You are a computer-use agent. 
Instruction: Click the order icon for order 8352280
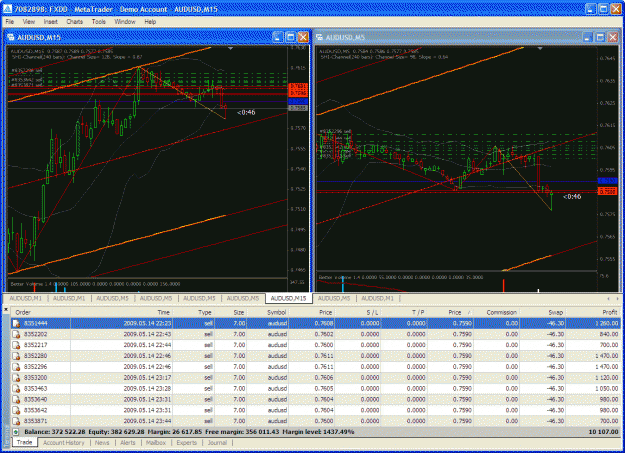(16, 356)
